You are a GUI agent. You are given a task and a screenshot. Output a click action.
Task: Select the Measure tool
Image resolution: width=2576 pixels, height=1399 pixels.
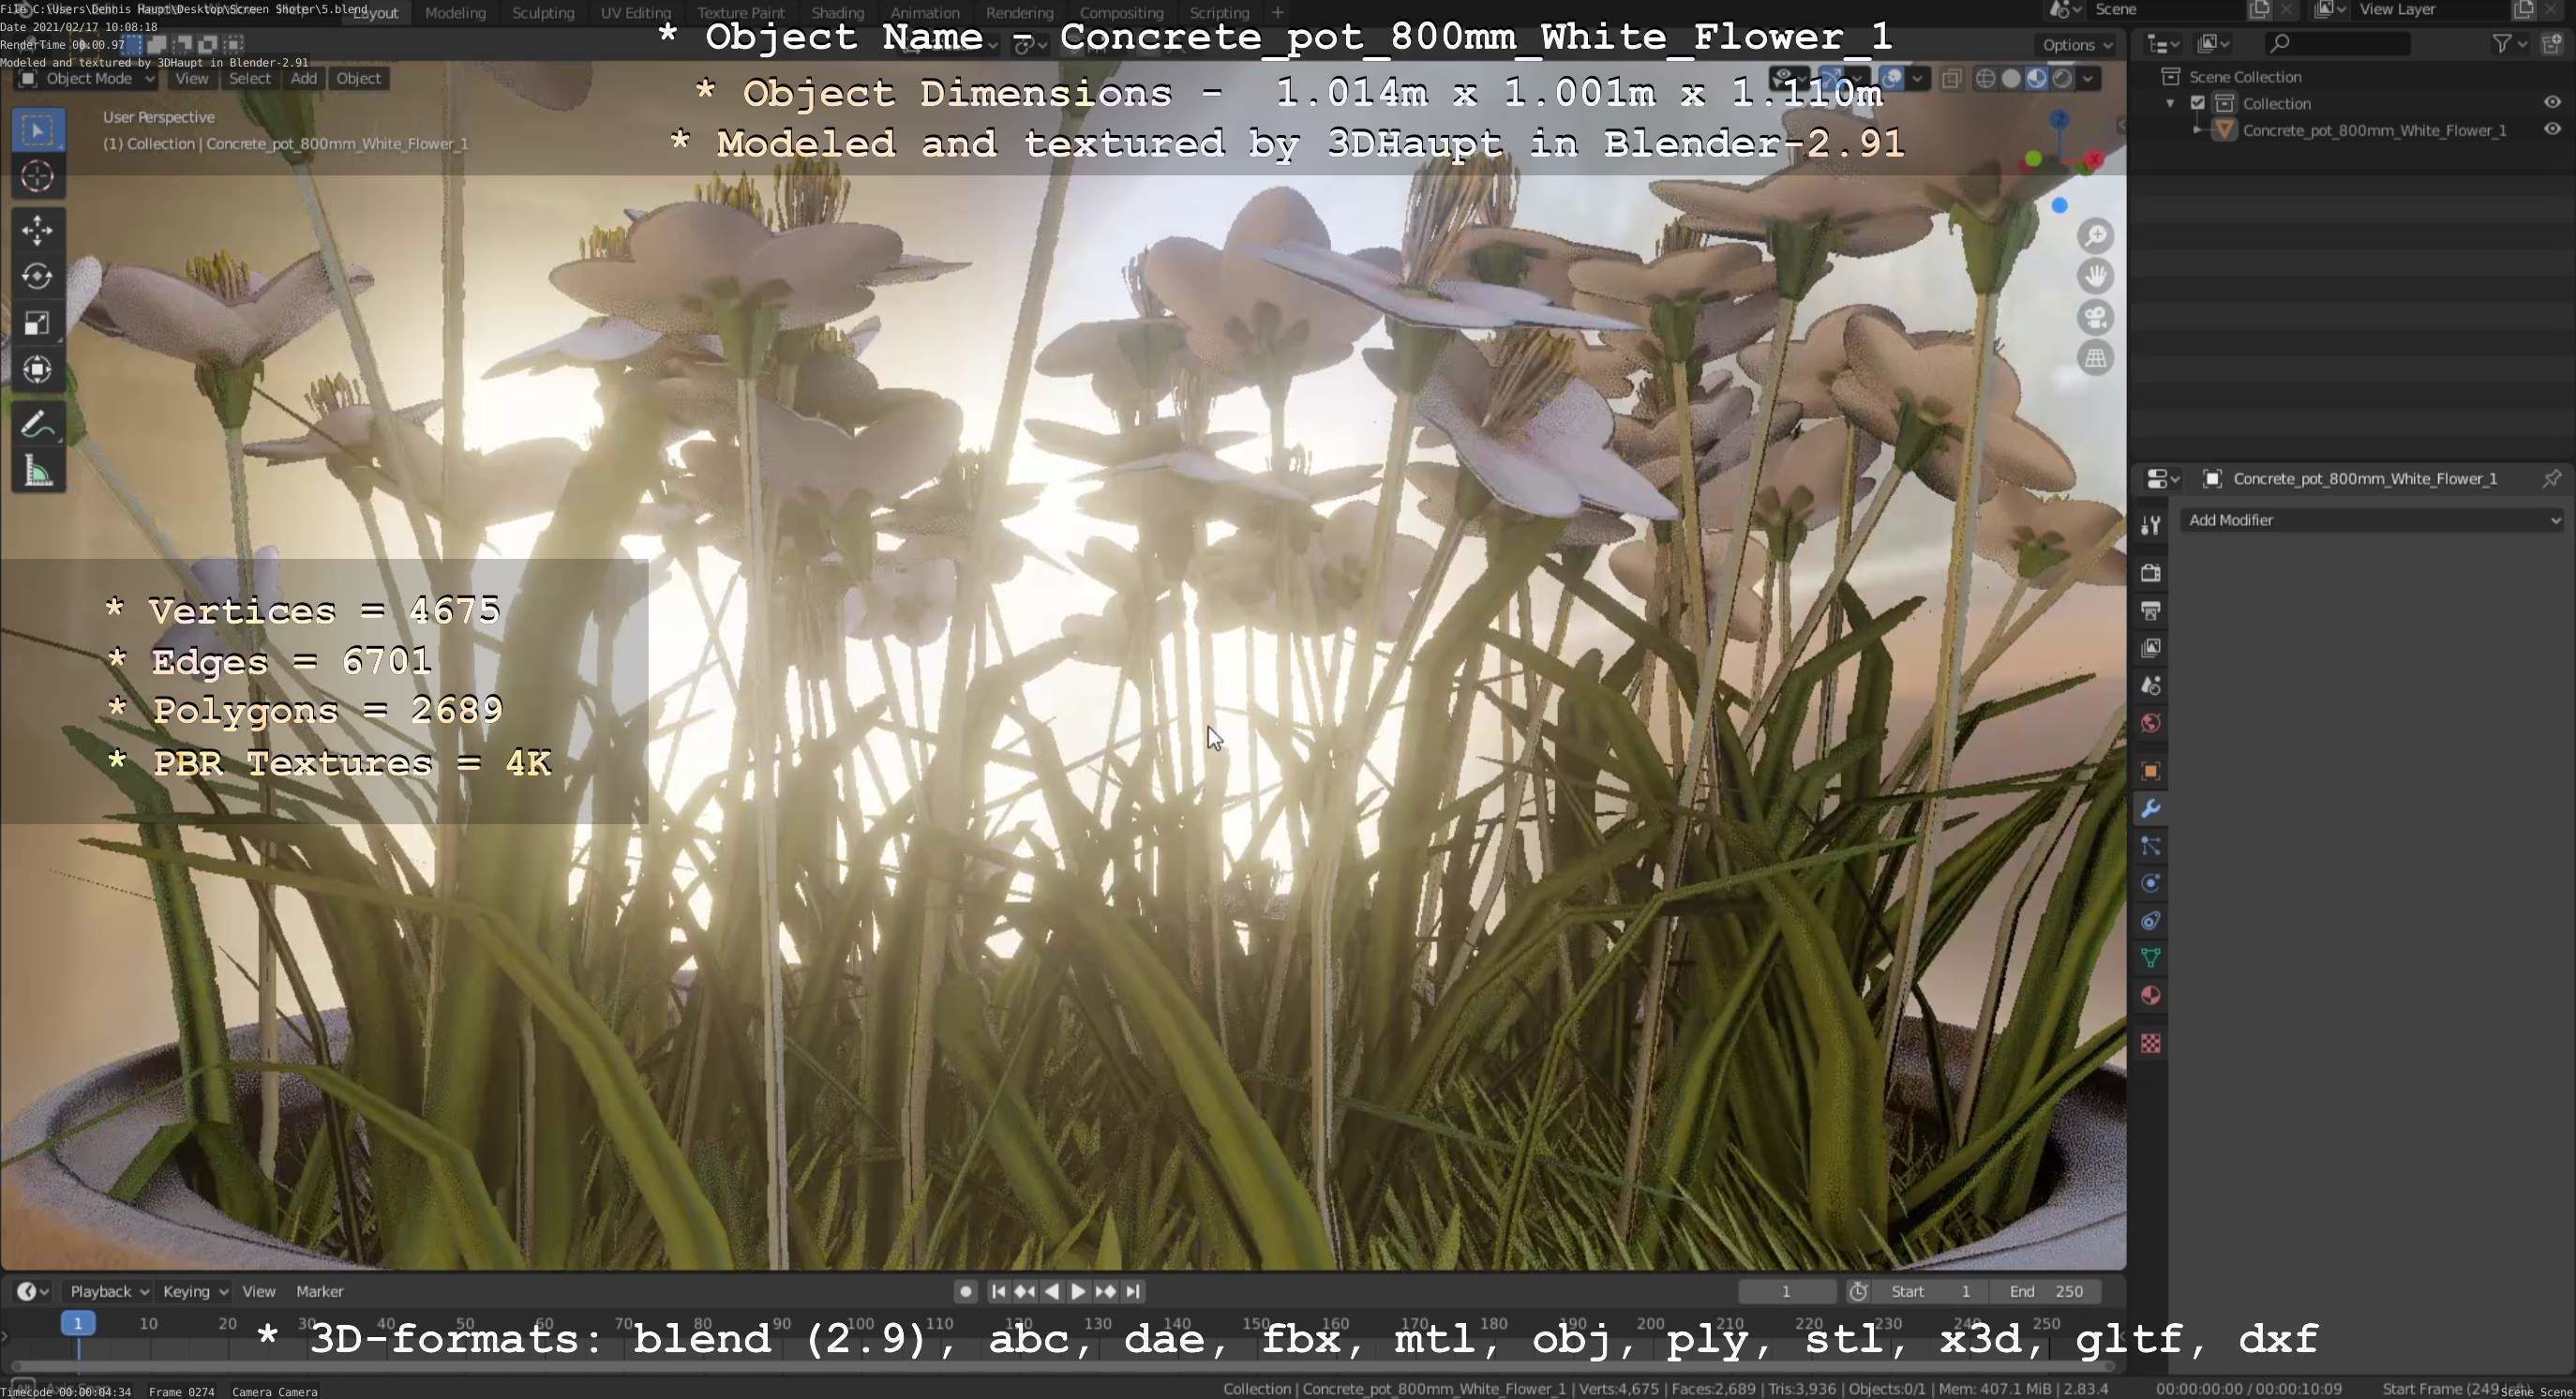(37, 472)
